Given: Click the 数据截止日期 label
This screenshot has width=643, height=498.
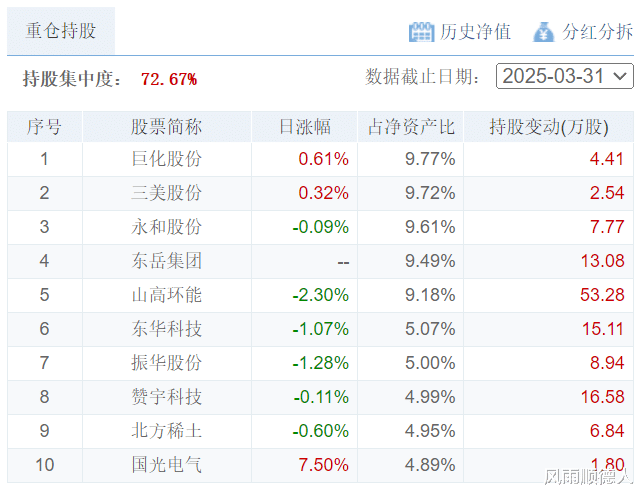Looking at the screenshot, I should click(x=422, y=77).
